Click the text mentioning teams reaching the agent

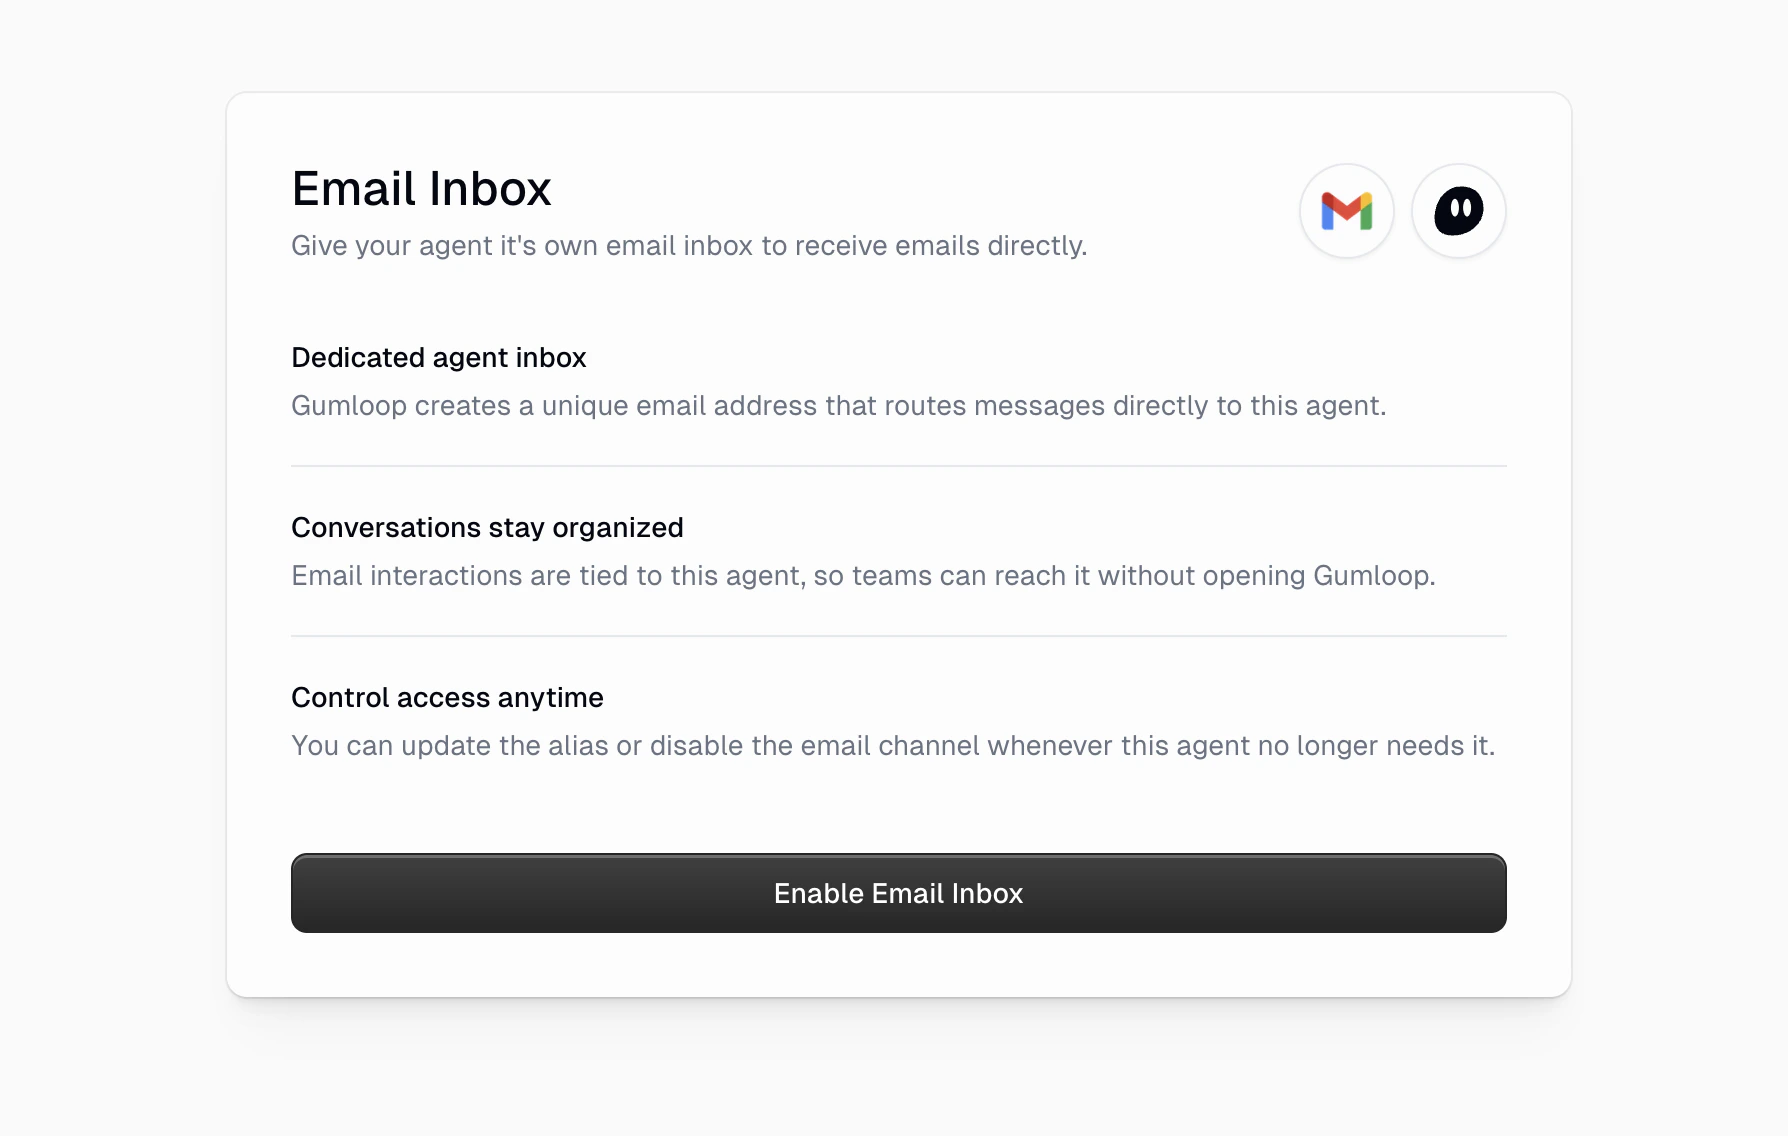863,575
